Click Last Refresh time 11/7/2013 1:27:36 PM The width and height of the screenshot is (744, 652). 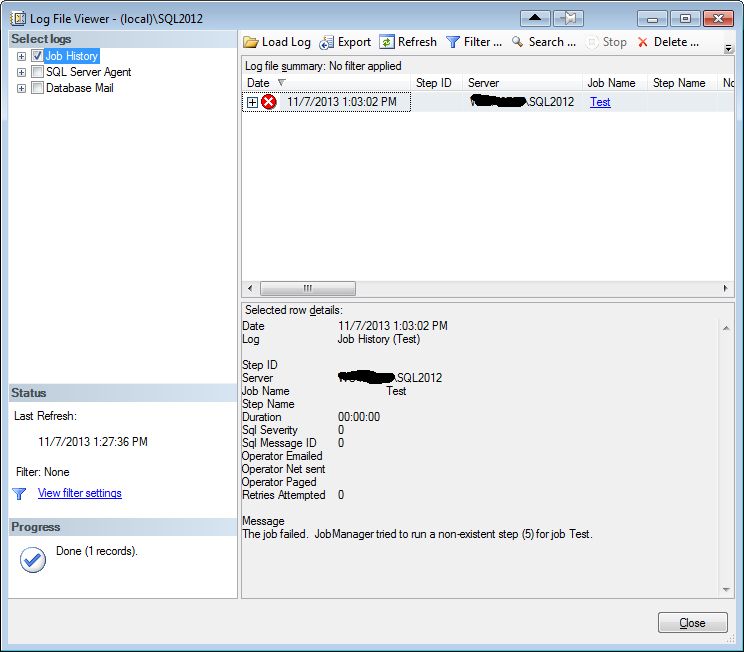[x=93, y=442]
